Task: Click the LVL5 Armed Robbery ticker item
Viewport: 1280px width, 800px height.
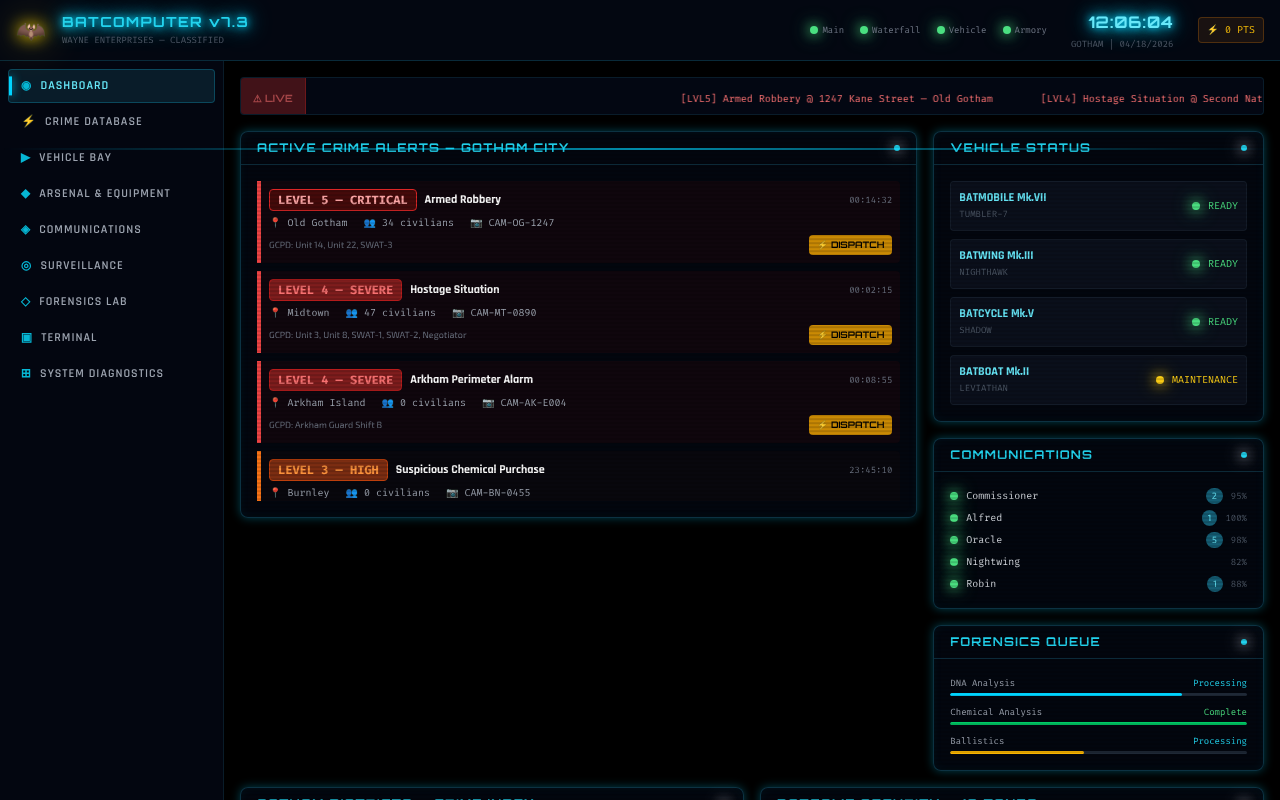Action: click(x=836, y=99)
